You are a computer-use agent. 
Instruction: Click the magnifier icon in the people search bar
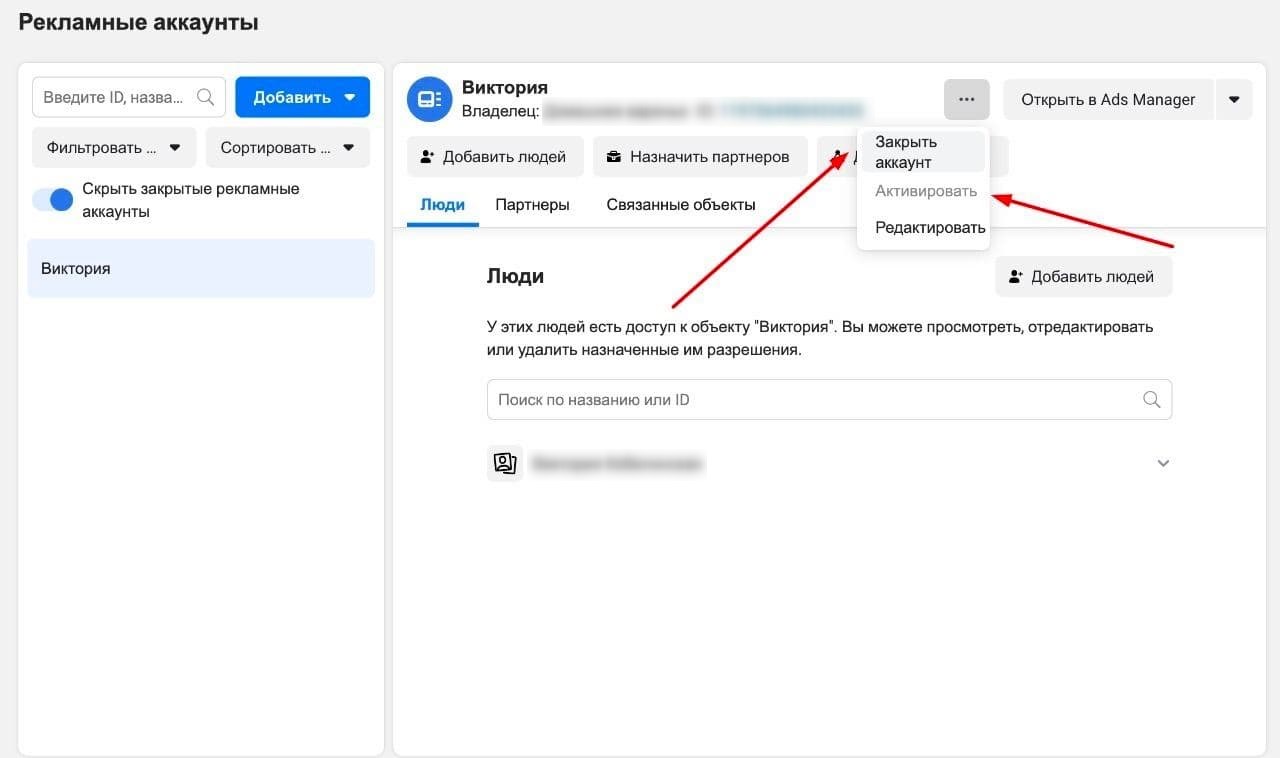[x=1152, y=399]
